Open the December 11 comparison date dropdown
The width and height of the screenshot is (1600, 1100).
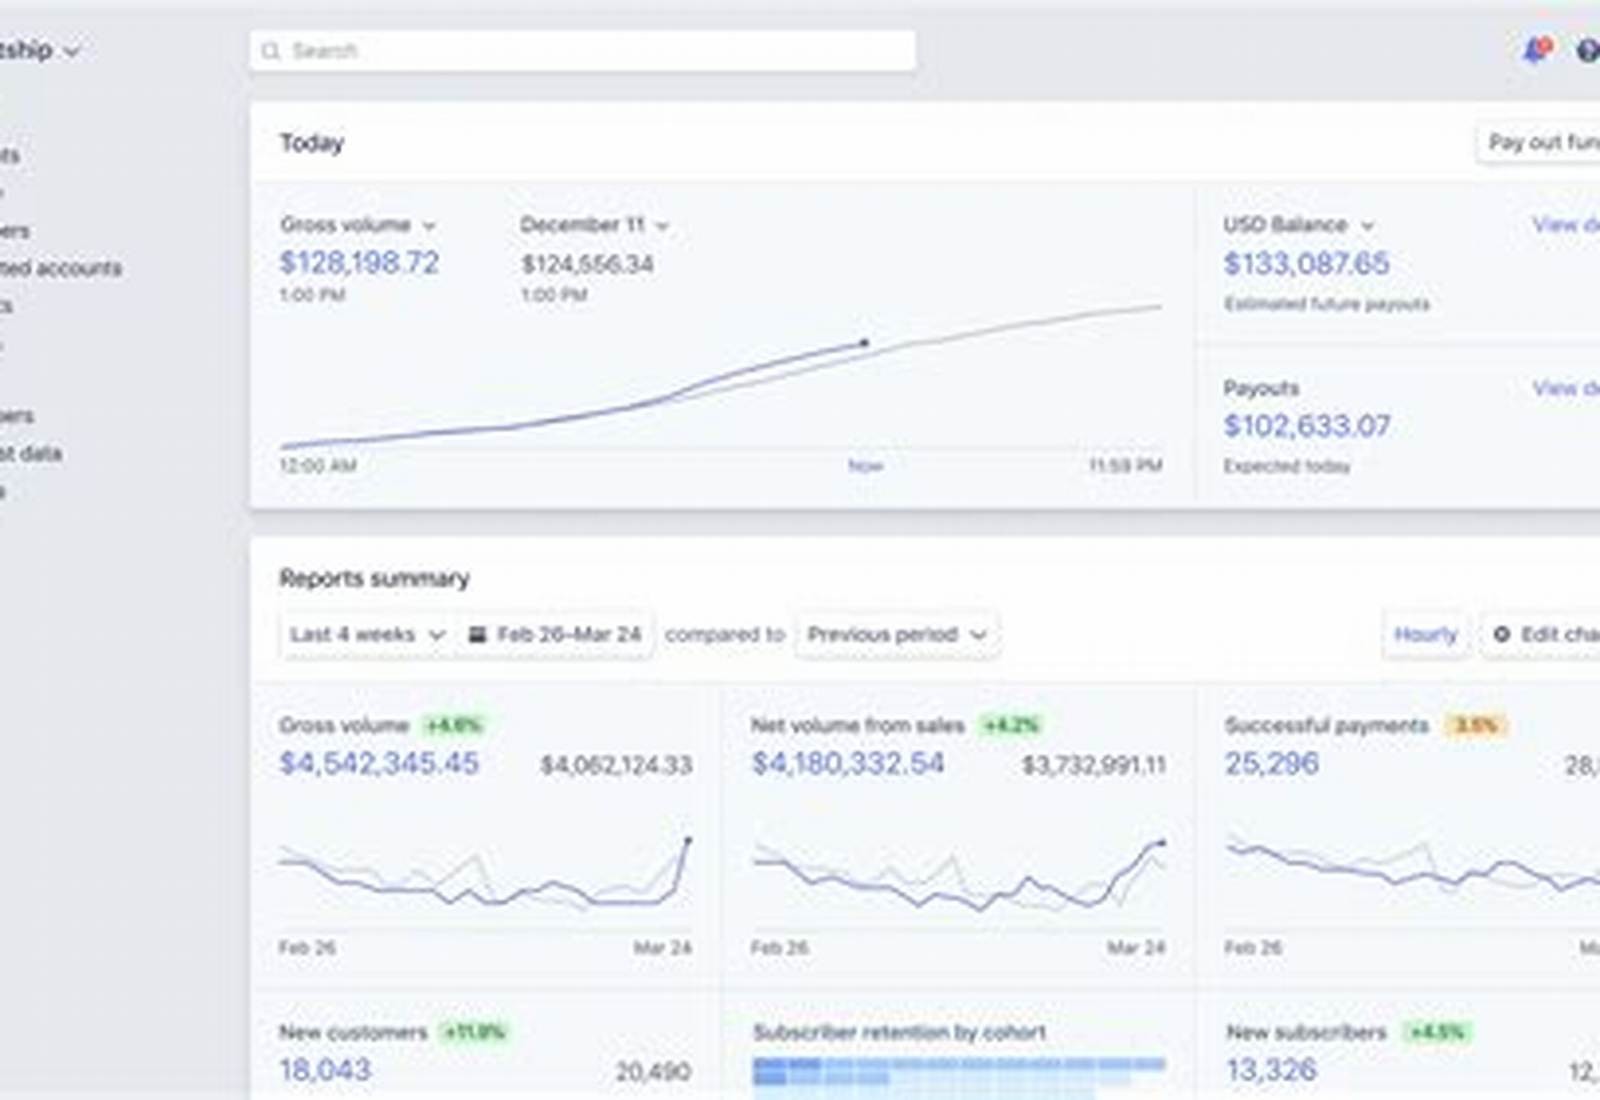pyautogui.click(x=594, y=225)
